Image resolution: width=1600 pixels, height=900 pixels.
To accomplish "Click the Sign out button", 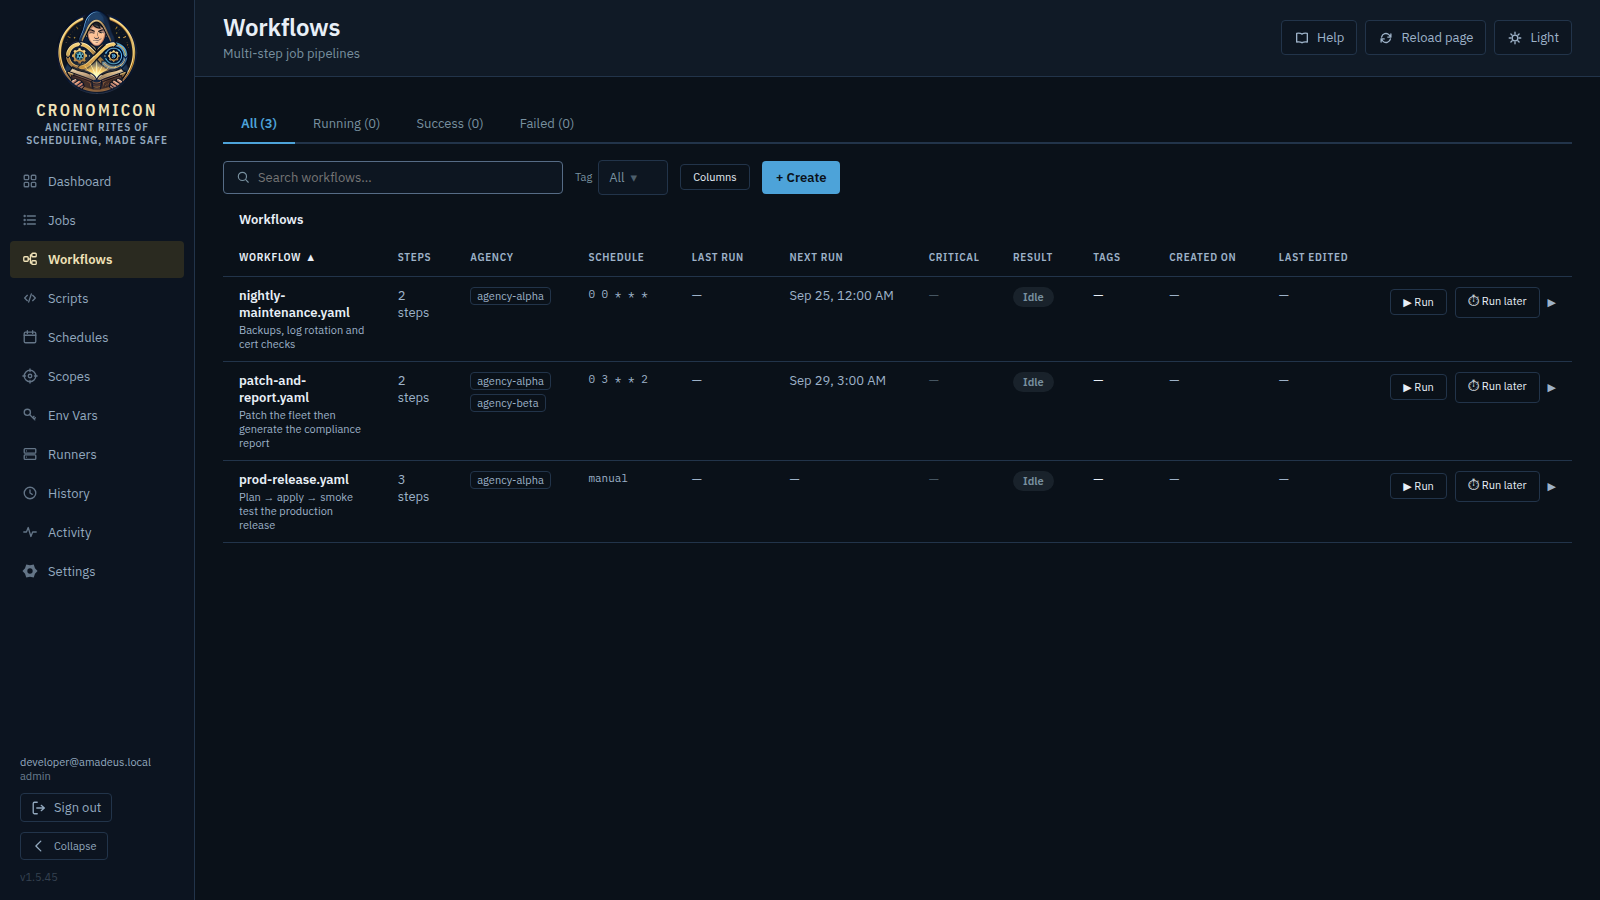I will coord(66,807).
